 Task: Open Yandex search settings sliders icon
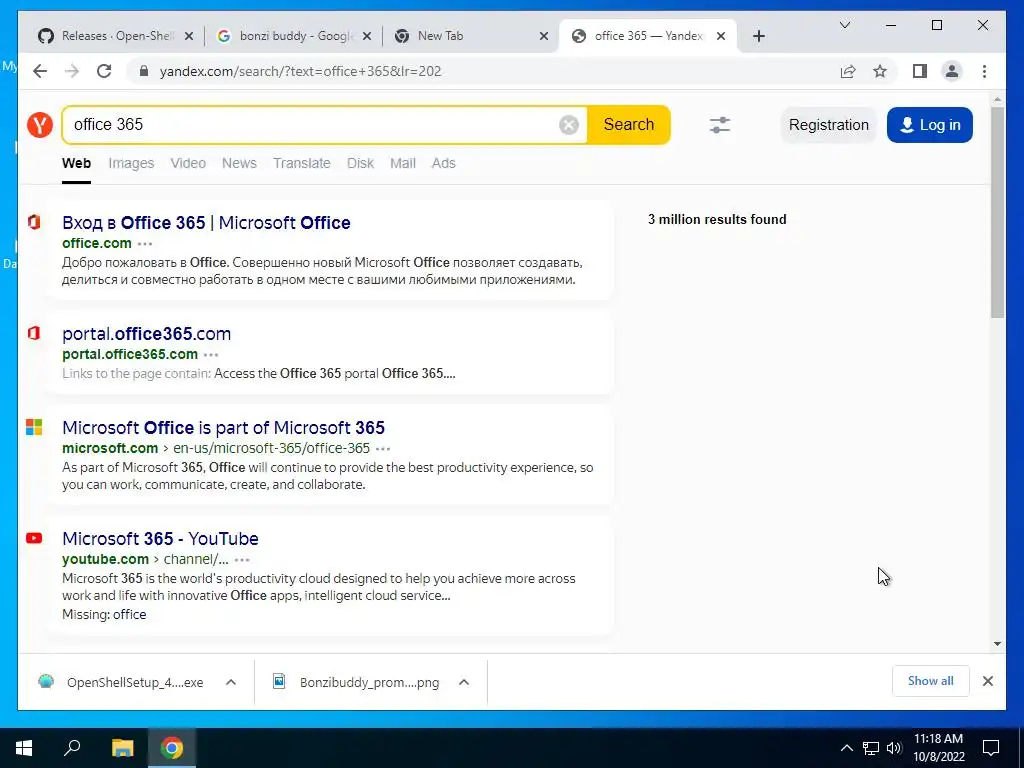tap(720, 125)
